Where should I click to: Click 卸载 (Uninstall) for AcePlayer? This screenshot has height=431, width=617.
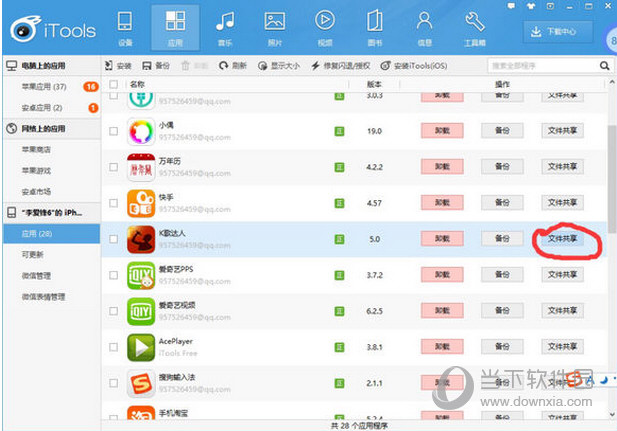[x=442, y=346]
